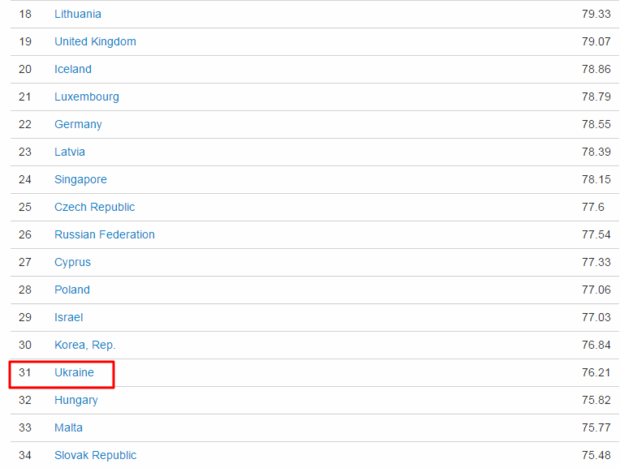620x468 pixels.
Task: Click the Malta link
Action: click(x=69, y=427)
